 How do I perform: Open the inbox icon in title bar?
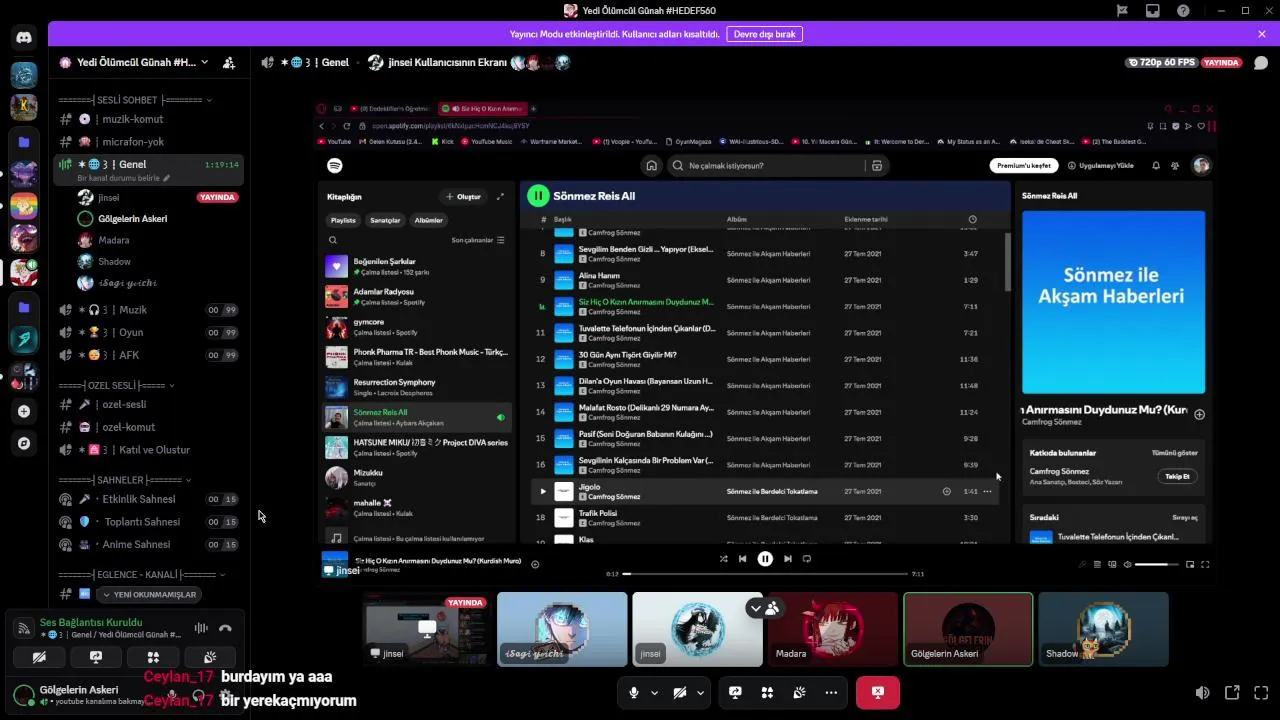click(x=1153, y=11)
